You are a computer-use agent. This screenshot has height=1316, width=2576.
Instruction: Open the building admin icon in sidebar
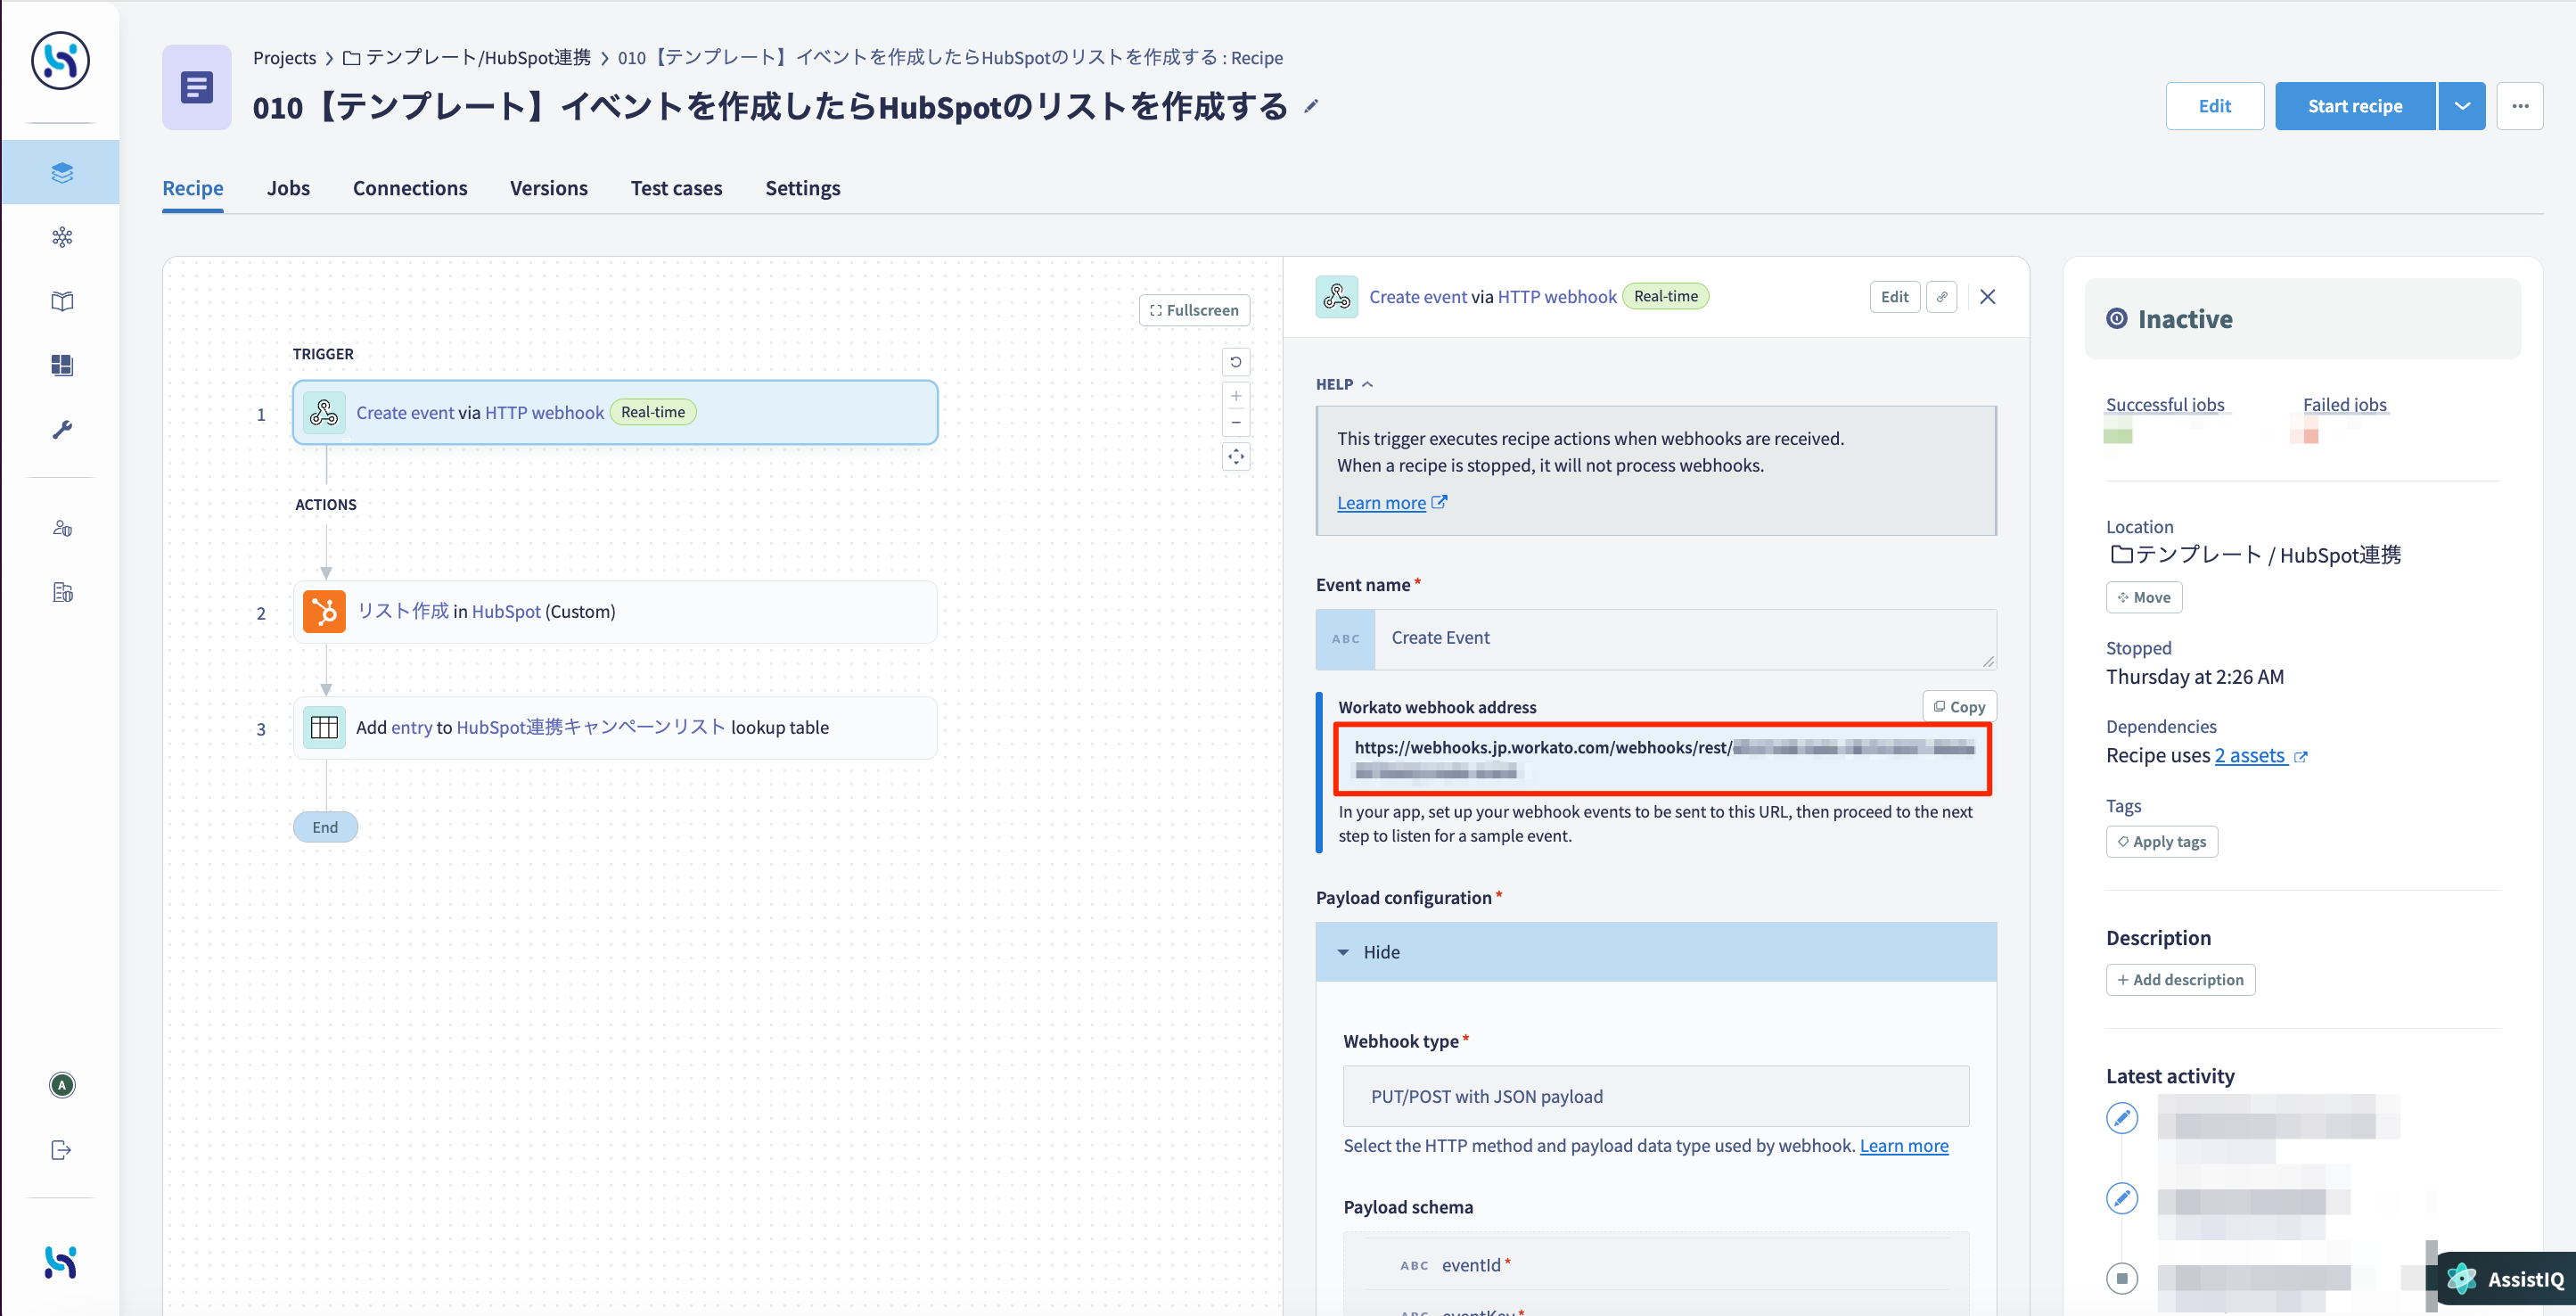click(62, 592)
